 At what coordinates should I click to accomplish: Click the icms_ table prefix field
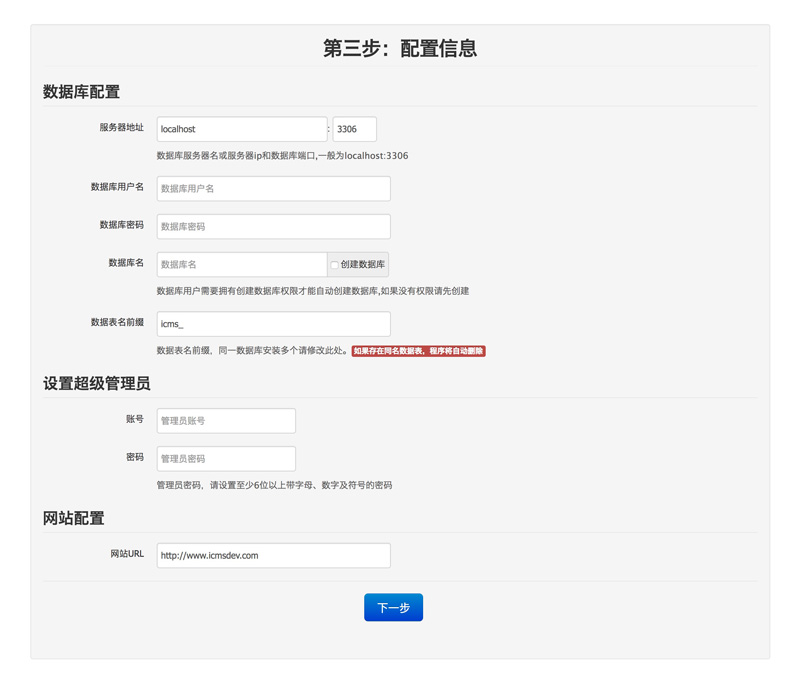click(273, 324)
